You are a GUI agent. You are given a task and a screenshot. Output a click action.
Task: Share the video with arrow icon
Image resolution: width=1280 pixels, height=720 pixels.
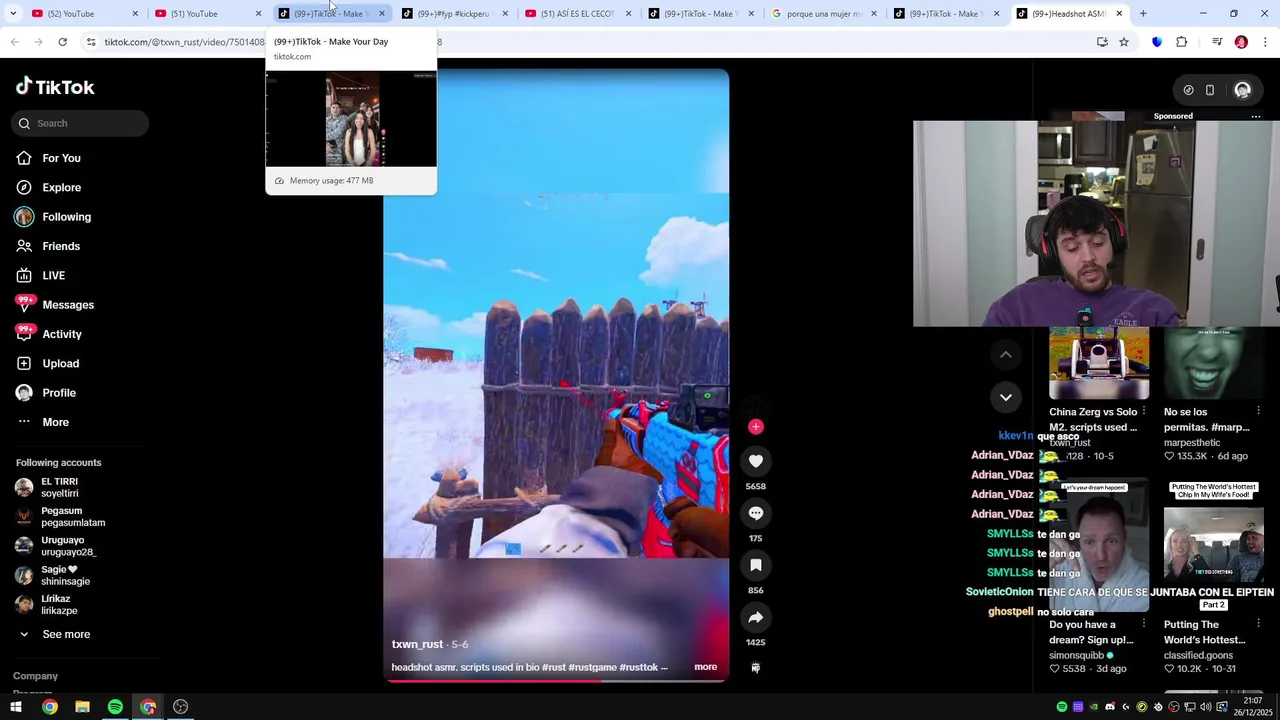(756, 617)
